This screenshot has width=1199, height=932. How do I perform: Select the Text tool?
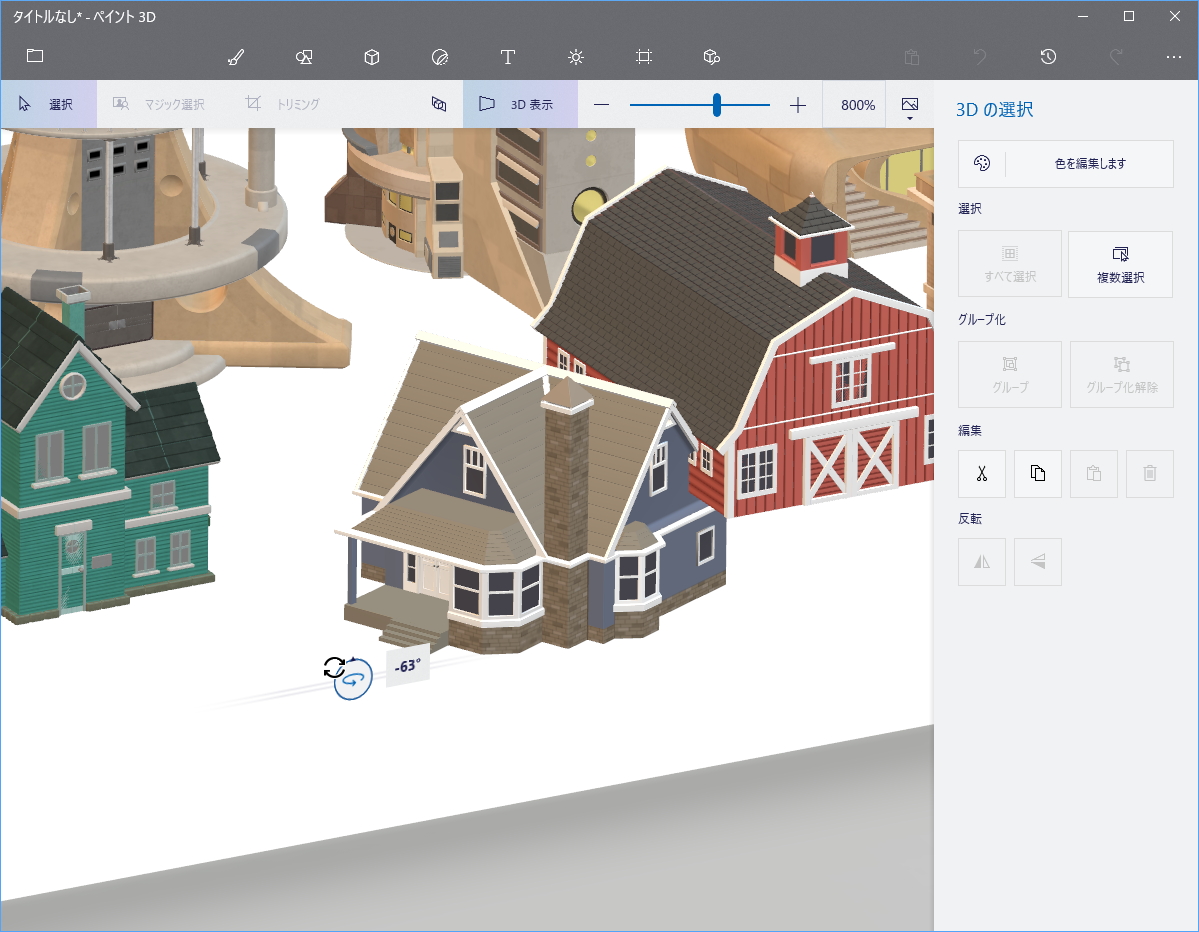pos(508,57)
